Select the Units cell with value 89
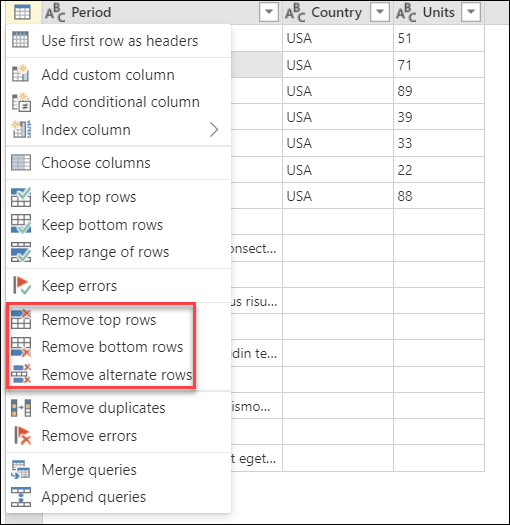This screenshot has width=510, height=525. pos(439,91)
